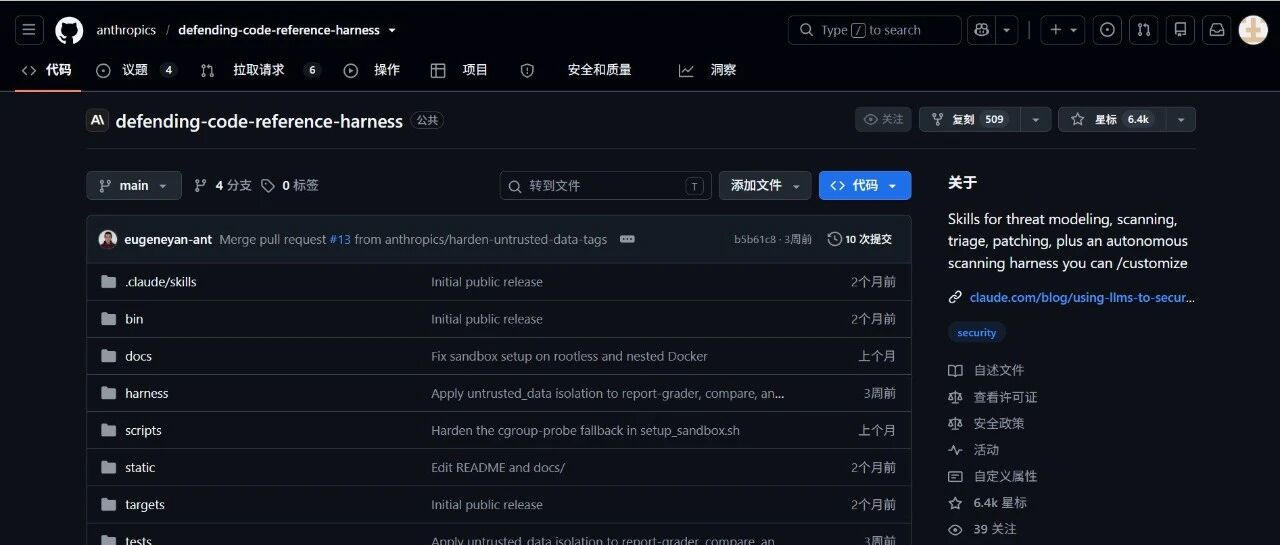
Task: Open the issues icon in top header
Action: click(1107, 30)
